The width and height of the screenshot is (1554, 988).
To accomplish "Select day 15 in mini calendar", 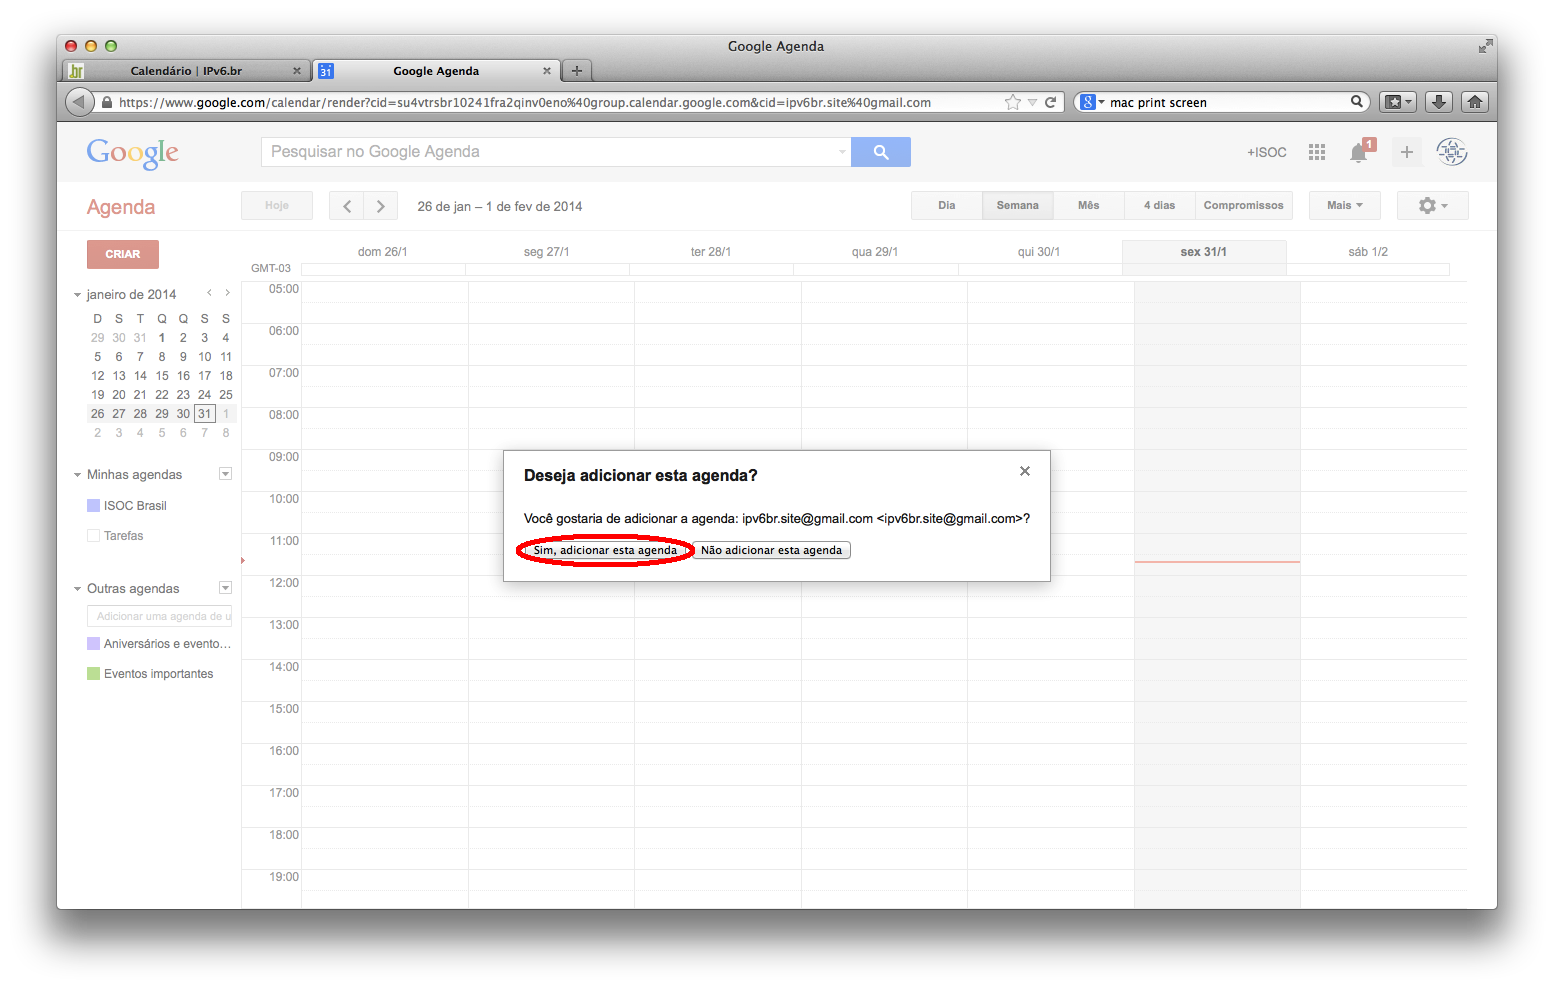I will pos(162,376).
